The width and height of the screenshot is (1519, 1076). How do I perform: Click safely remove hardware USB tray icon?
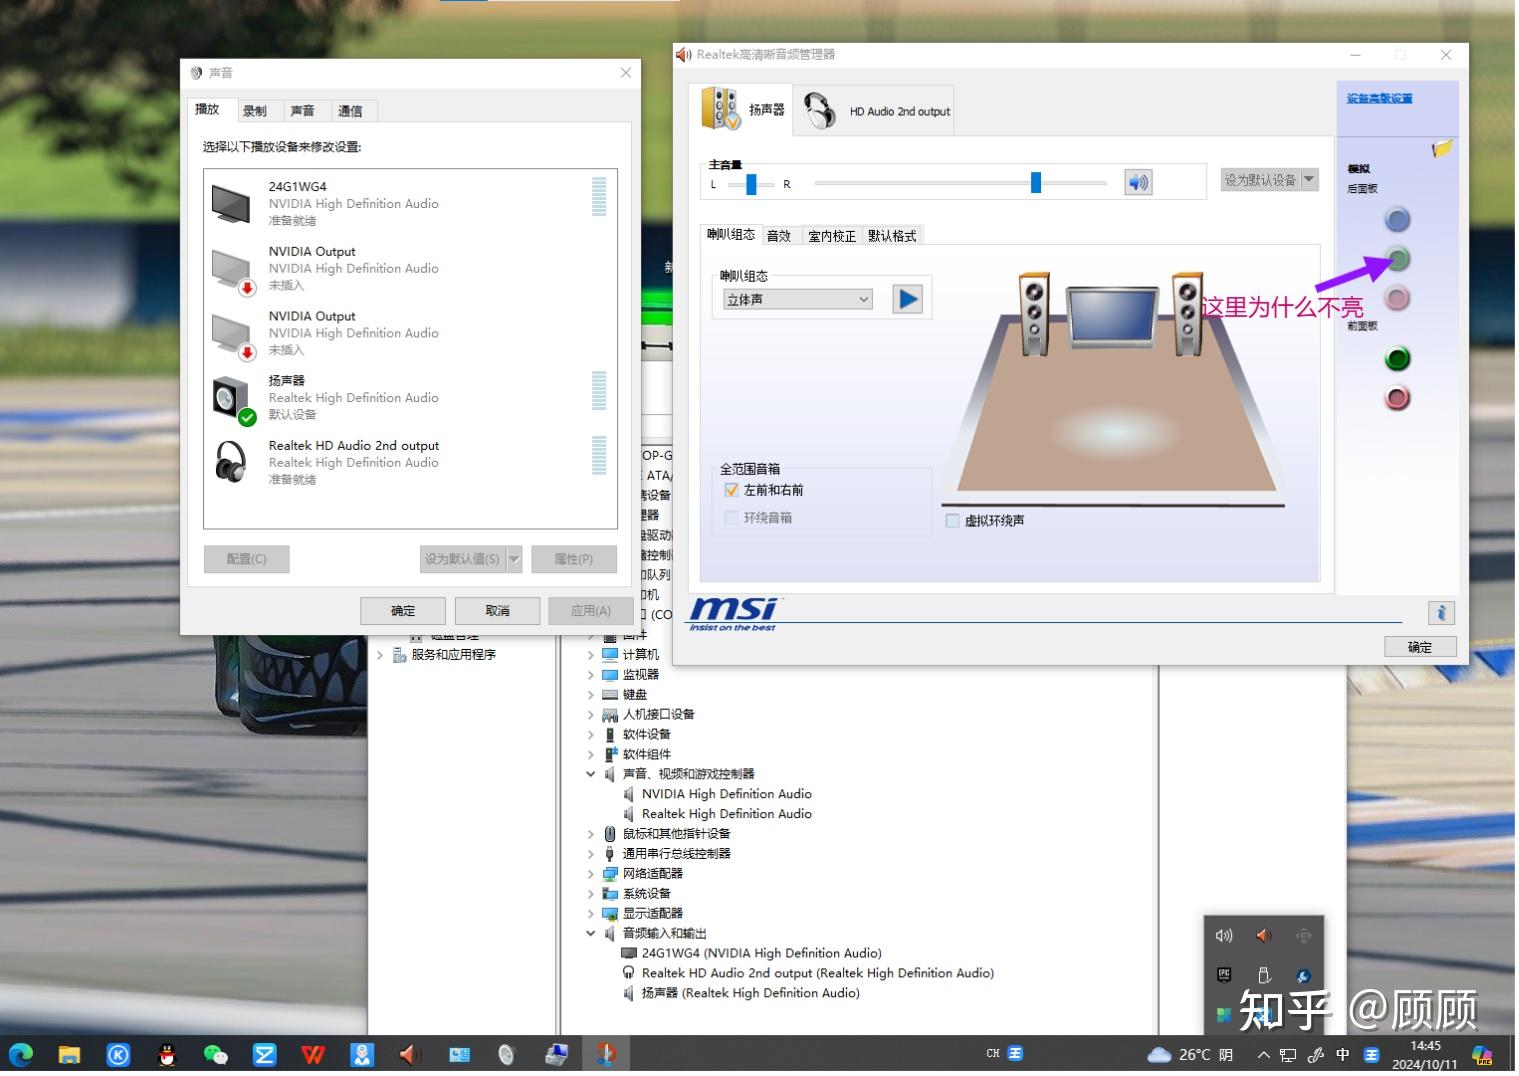pos(1264,975)
